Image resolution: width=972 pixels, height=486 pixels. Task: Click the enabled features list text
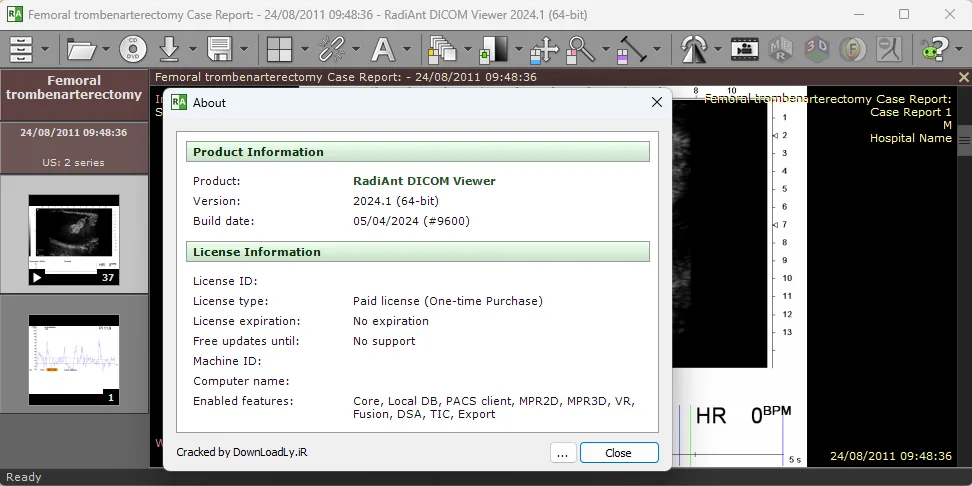493,407
